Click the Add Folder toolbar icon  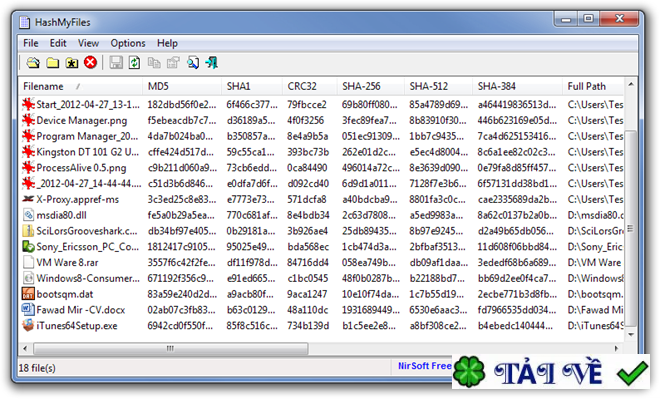tap(53, 63)
